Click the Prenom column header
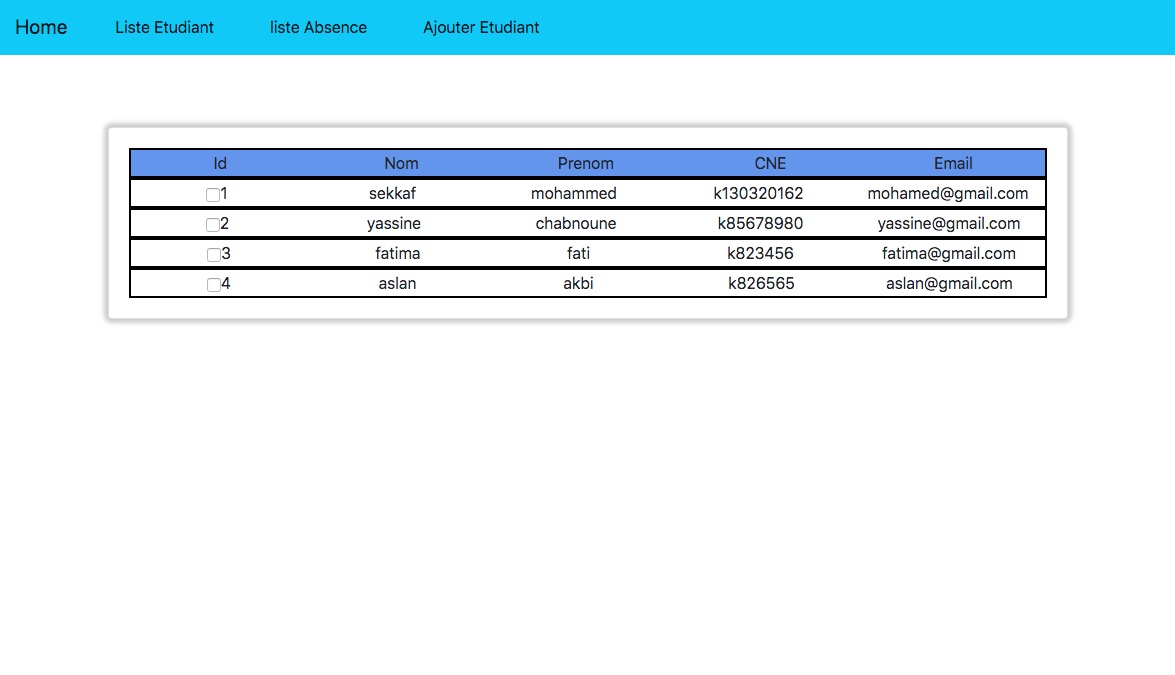 tap(585, 163)
